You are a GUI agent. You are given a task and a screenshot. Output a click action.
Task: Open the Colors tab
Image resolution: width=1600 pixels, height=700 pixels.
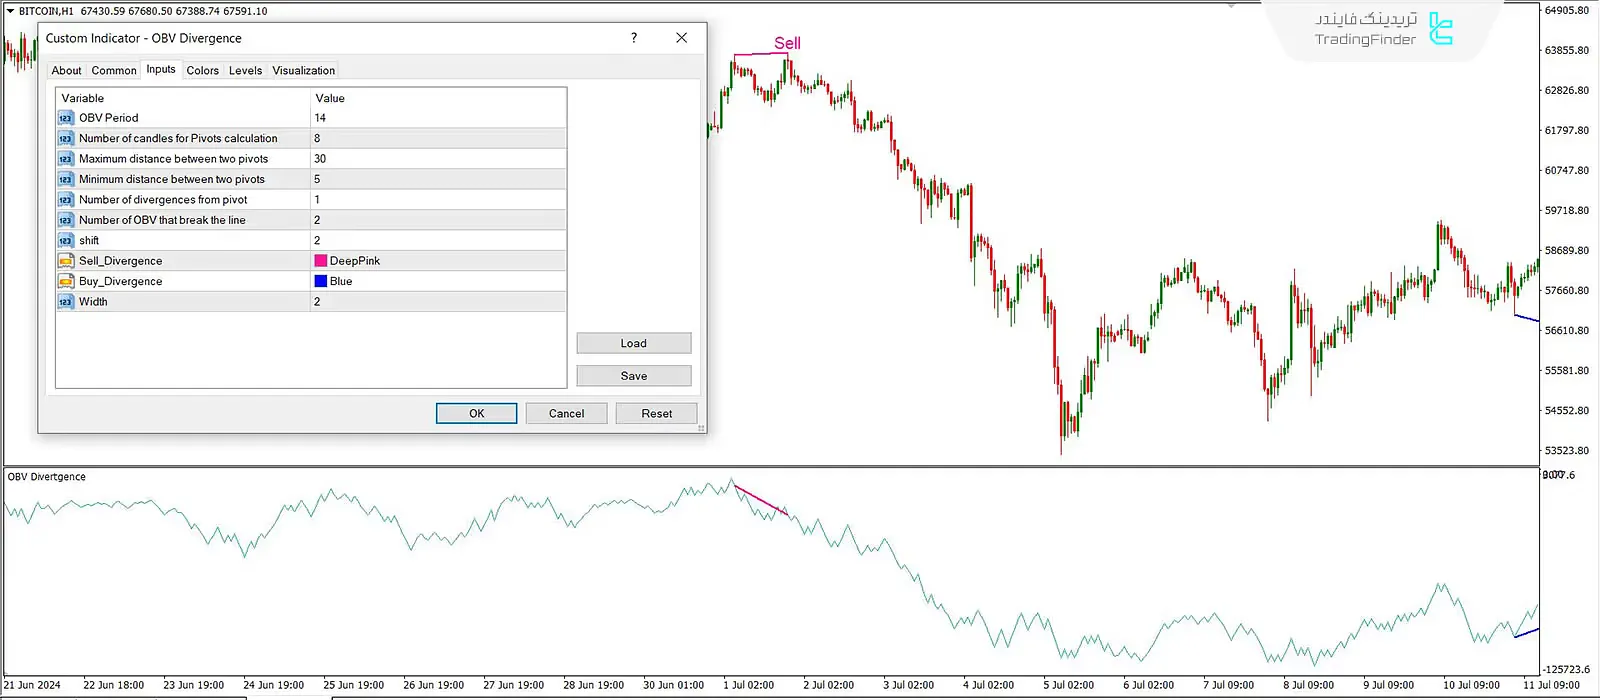click(x=202, y=71)
